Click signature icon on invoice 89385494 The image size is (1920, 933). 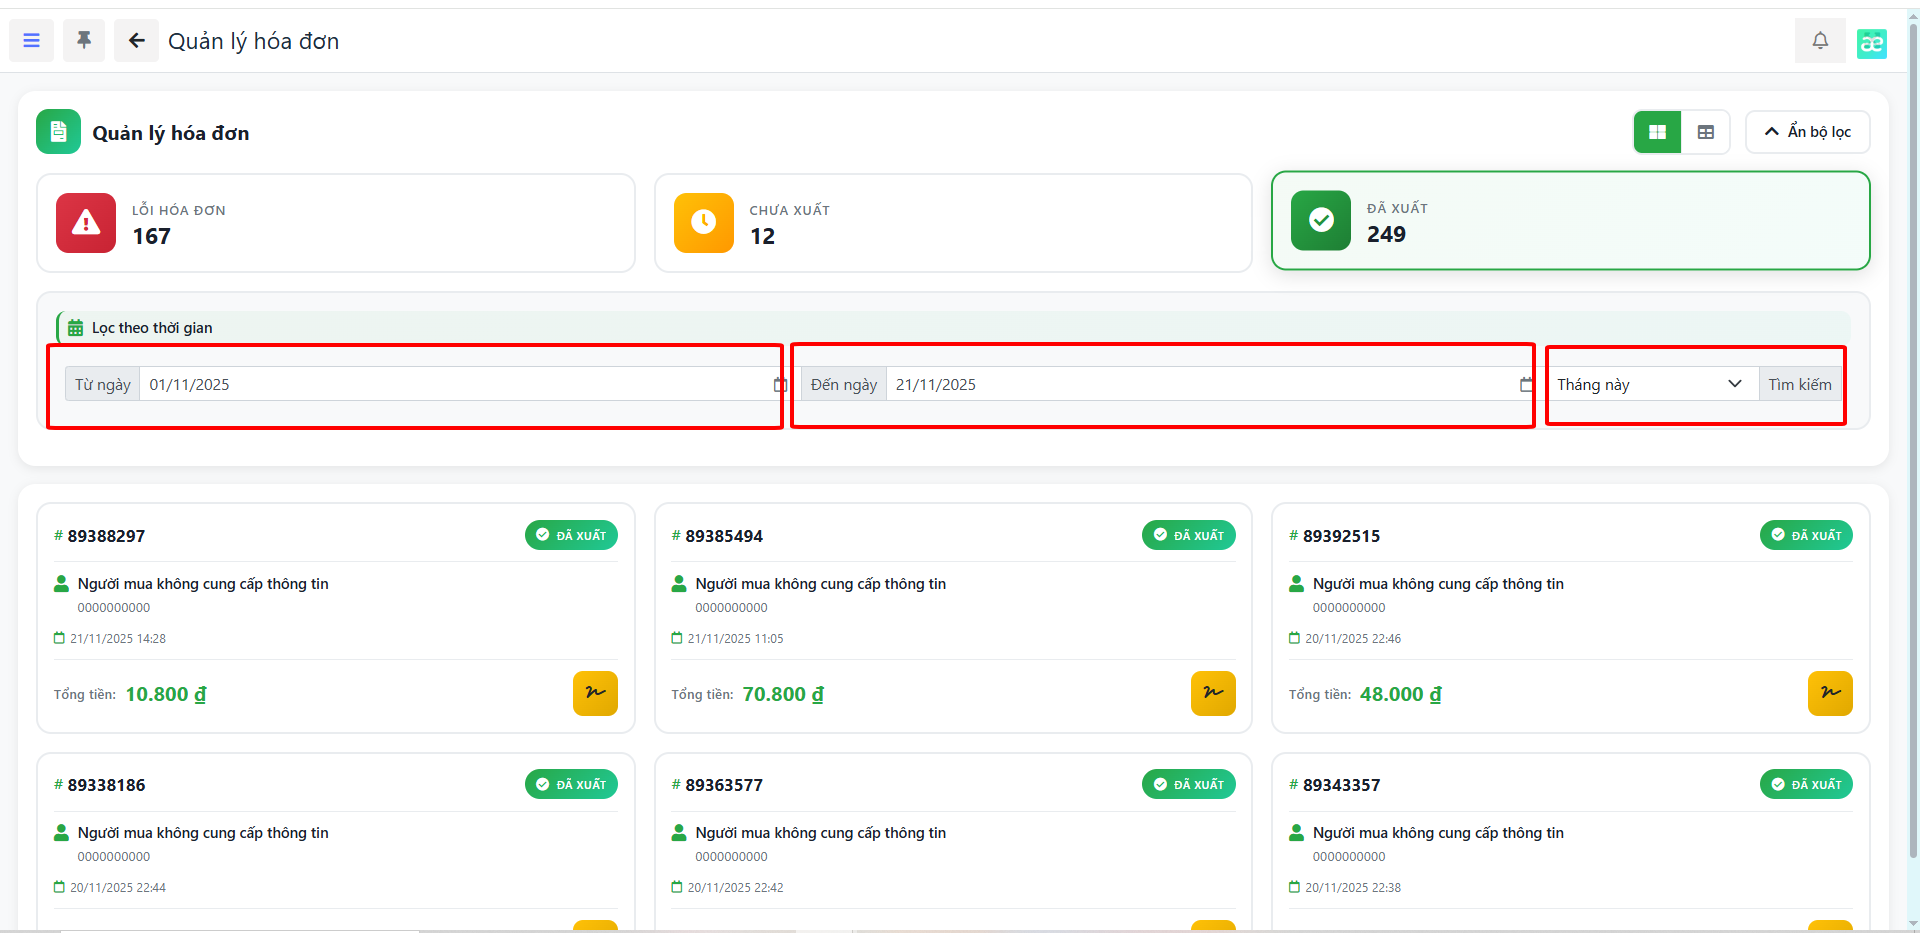tap(1212, 693)
